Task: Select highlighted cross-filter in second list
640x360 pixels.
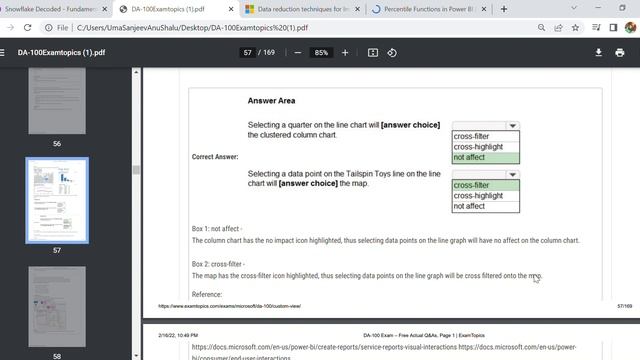Action: pyautogui.click(x=485, y=185)
